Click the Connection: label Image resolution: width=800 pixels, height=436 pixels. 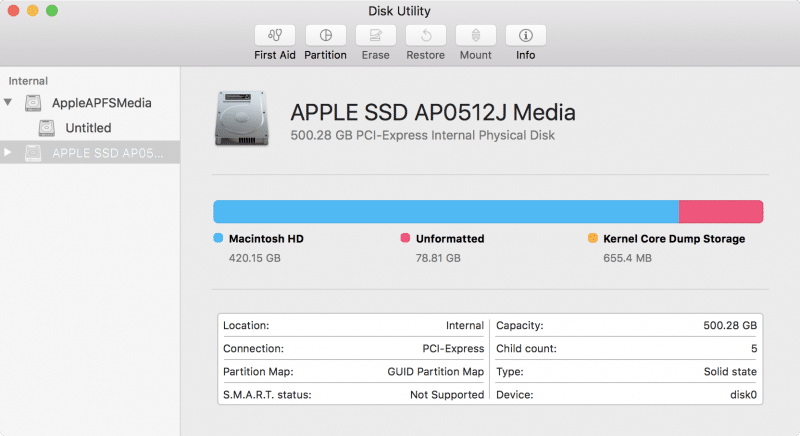click(x=253, y=348)
